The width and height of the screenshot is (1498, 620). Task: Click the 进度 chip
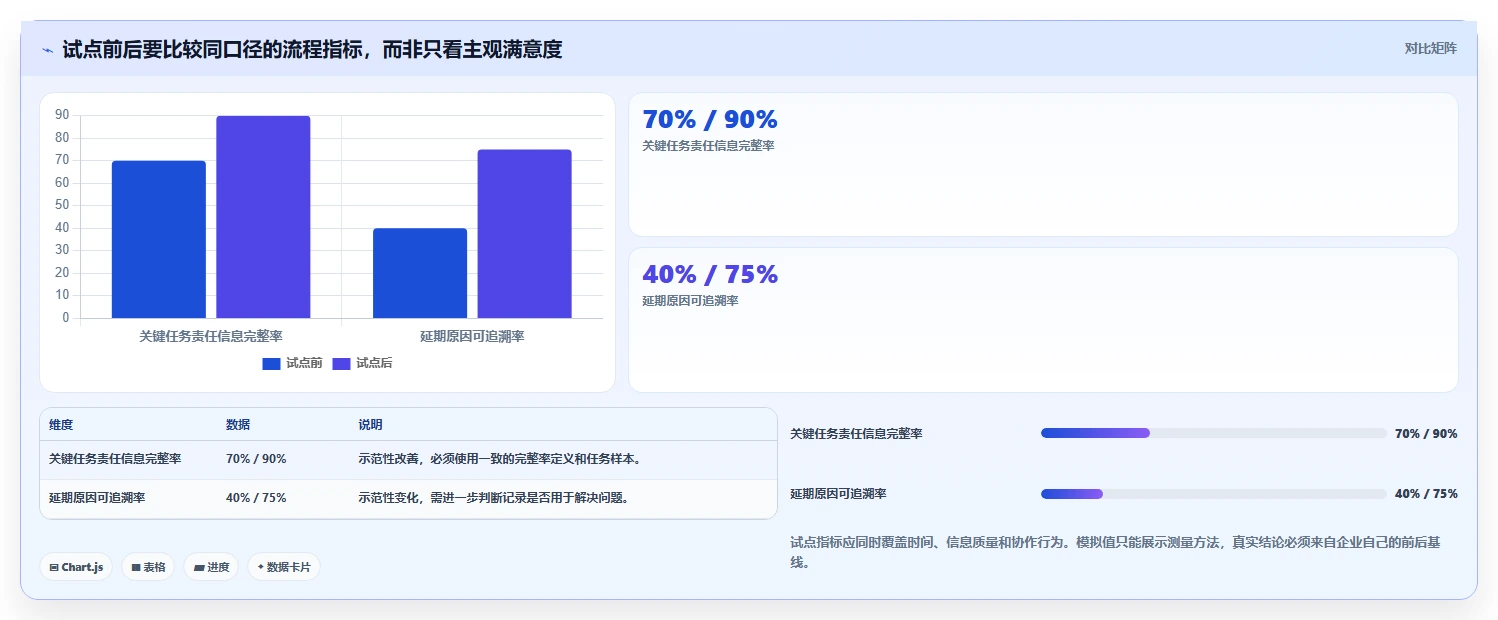pos(211,567)
